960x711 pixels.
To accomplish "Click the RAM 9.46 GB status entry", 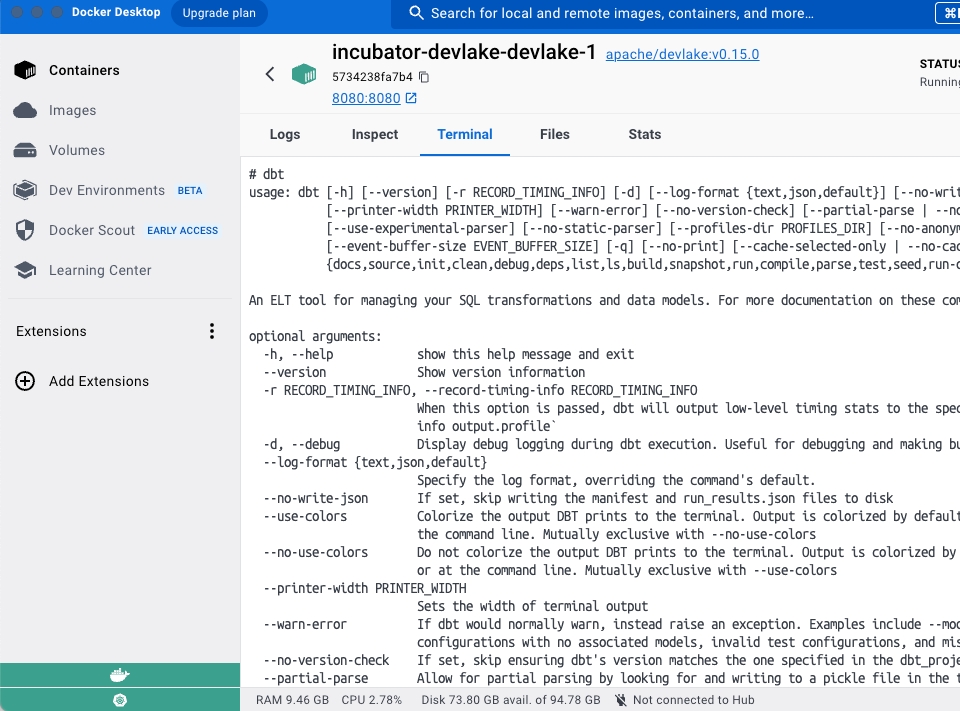I will point(292,700).
